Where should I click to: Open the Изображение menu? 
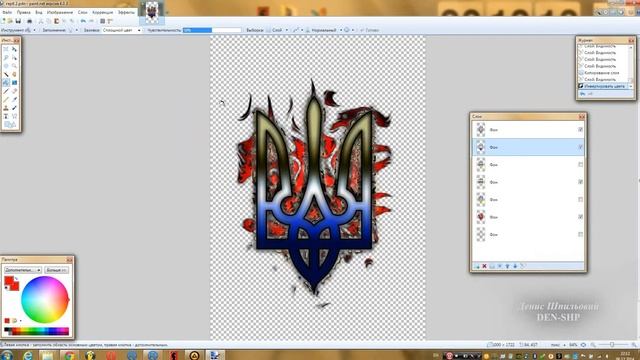[x=60, y=12]
